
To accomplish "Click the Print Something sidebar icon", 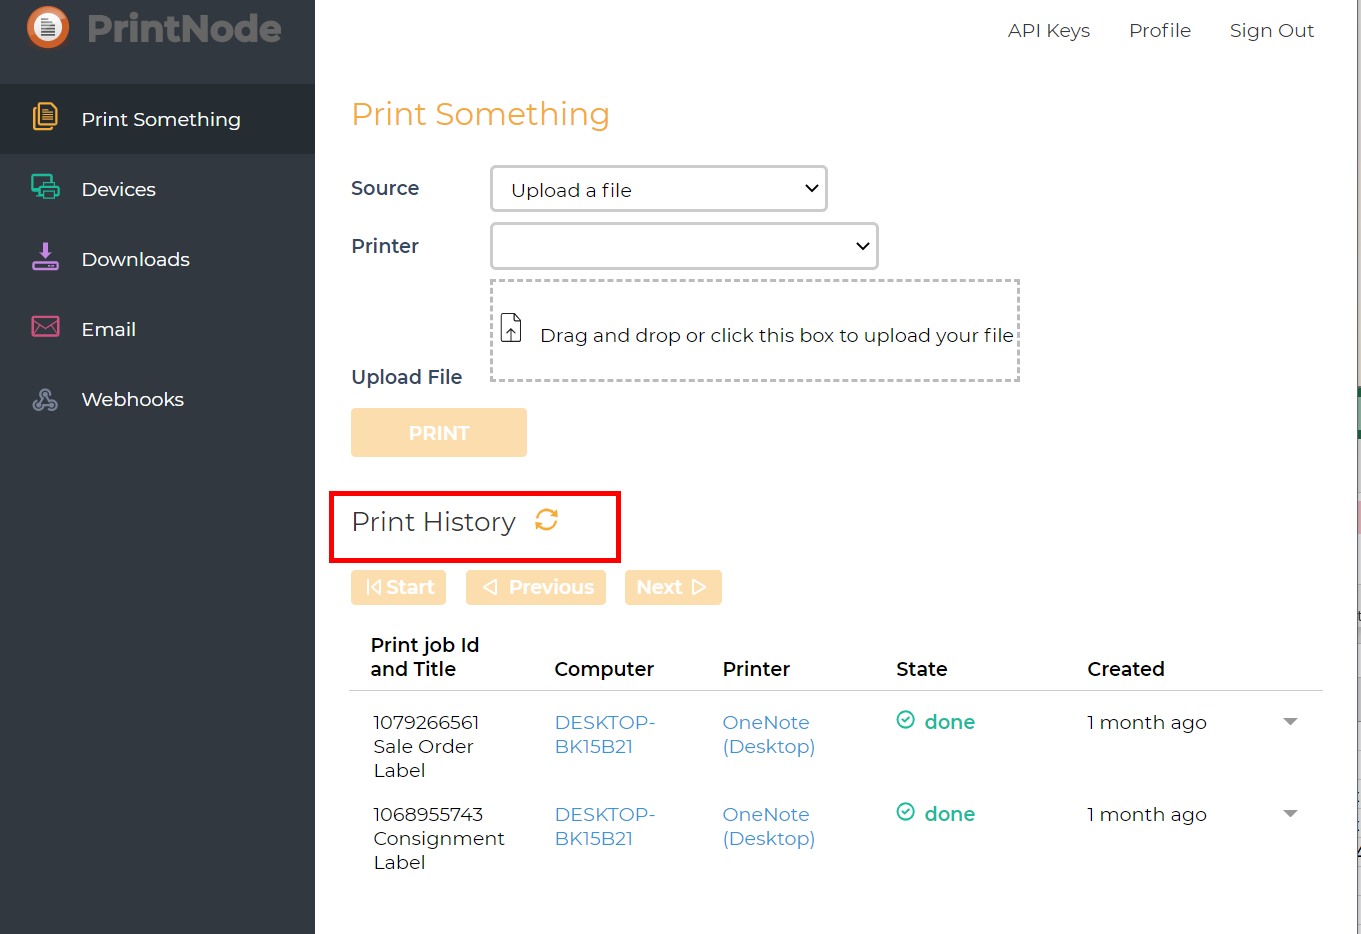I will (45, 117).
